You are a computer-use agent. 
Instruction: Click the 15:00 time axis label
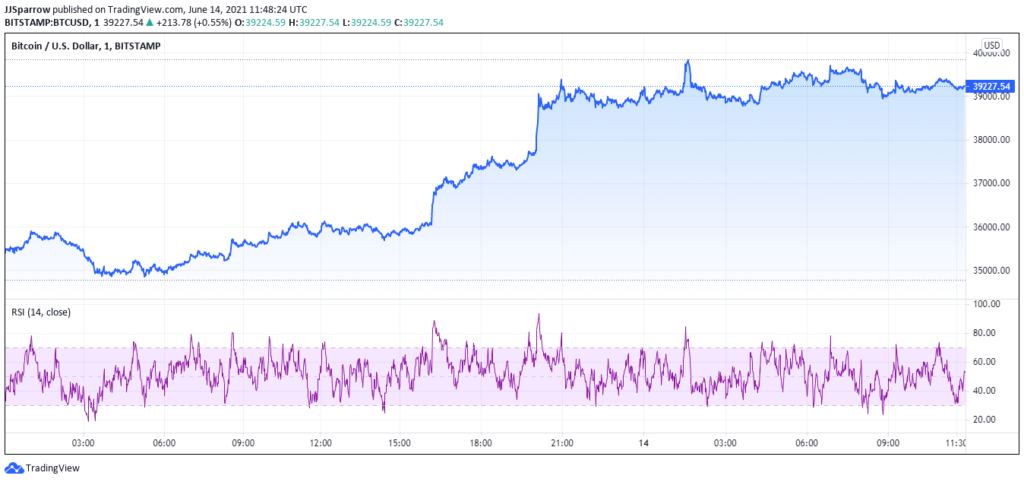click(x=400, y=442)
